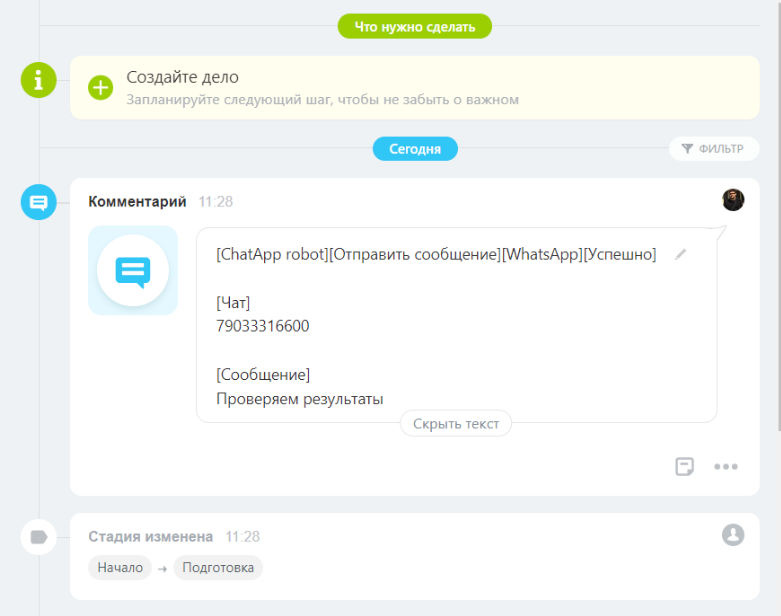This screenshot has height=616, width=781.
Task: Collapse the comment with Скрыть текст
Action: pos(456,424)
